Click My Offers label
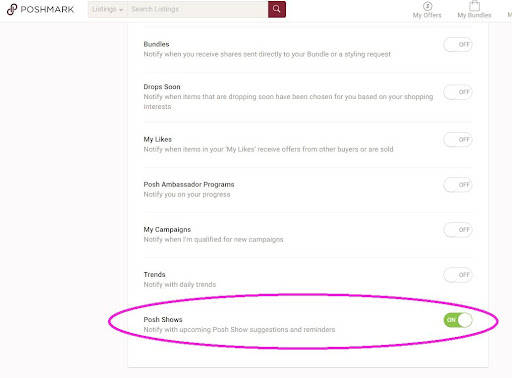The height and width of the screenshot is (378, 512). [x=427, y=15]
